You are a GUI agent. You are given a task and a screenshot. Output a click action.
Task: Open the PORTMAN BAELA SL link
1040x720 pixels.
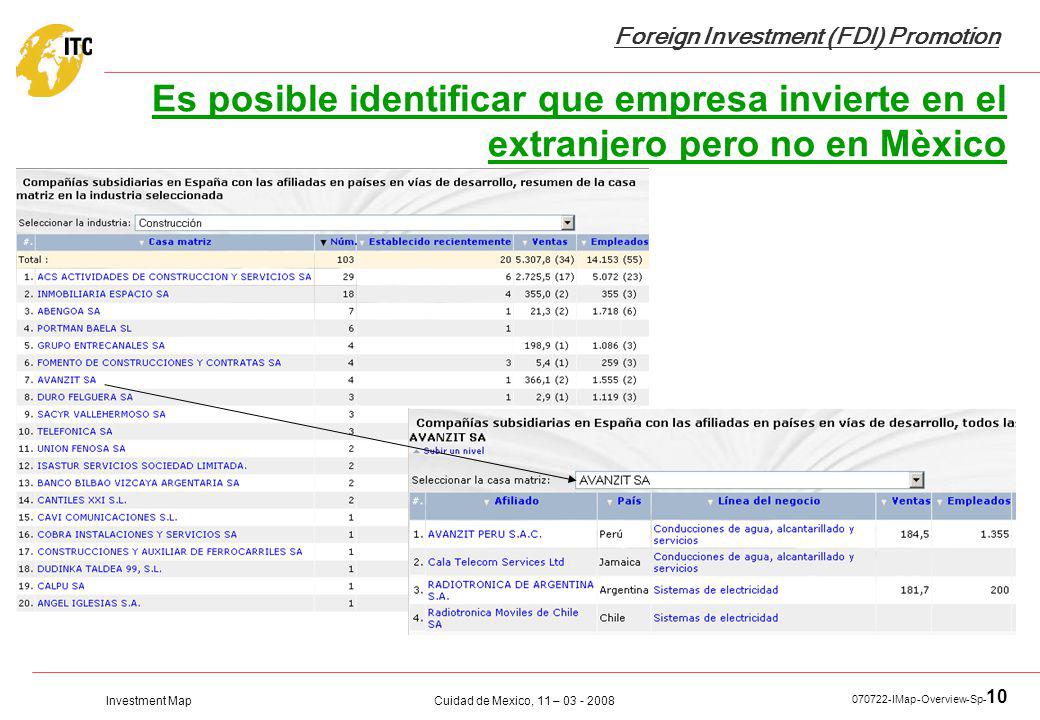point(84,329)
